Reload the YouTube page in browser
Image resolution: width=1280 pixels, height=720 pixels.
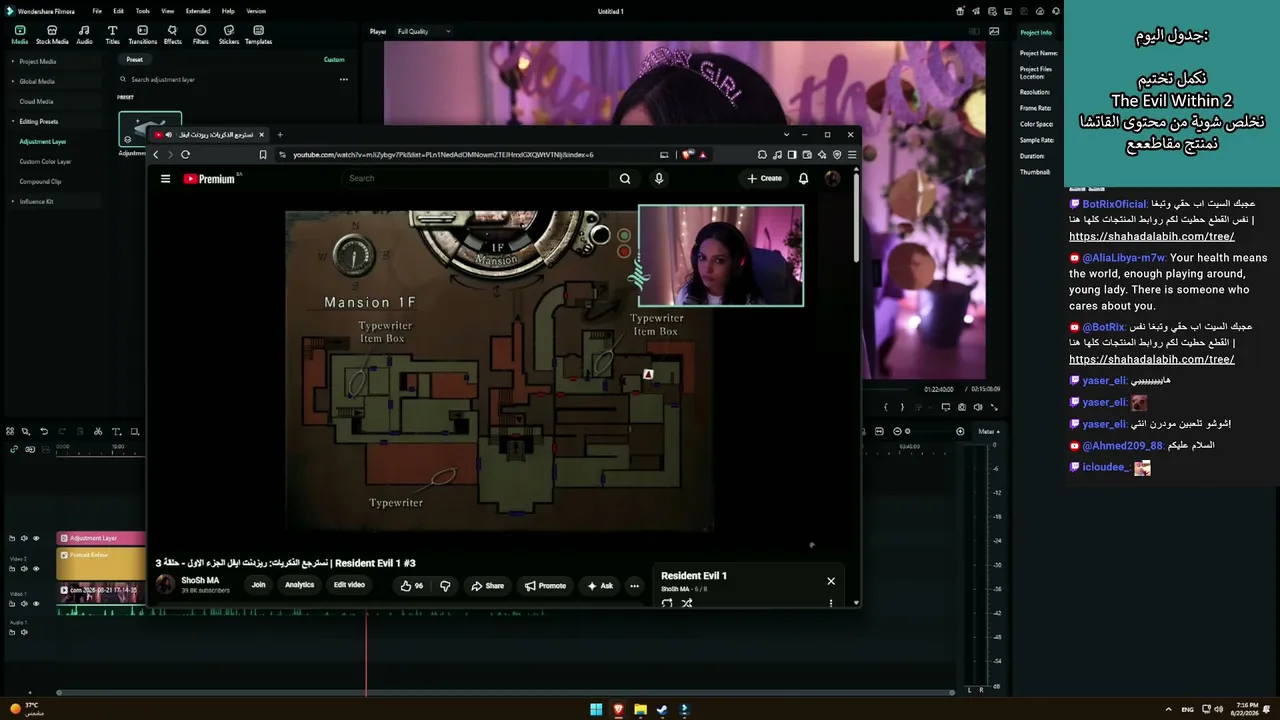pos(185,155)
